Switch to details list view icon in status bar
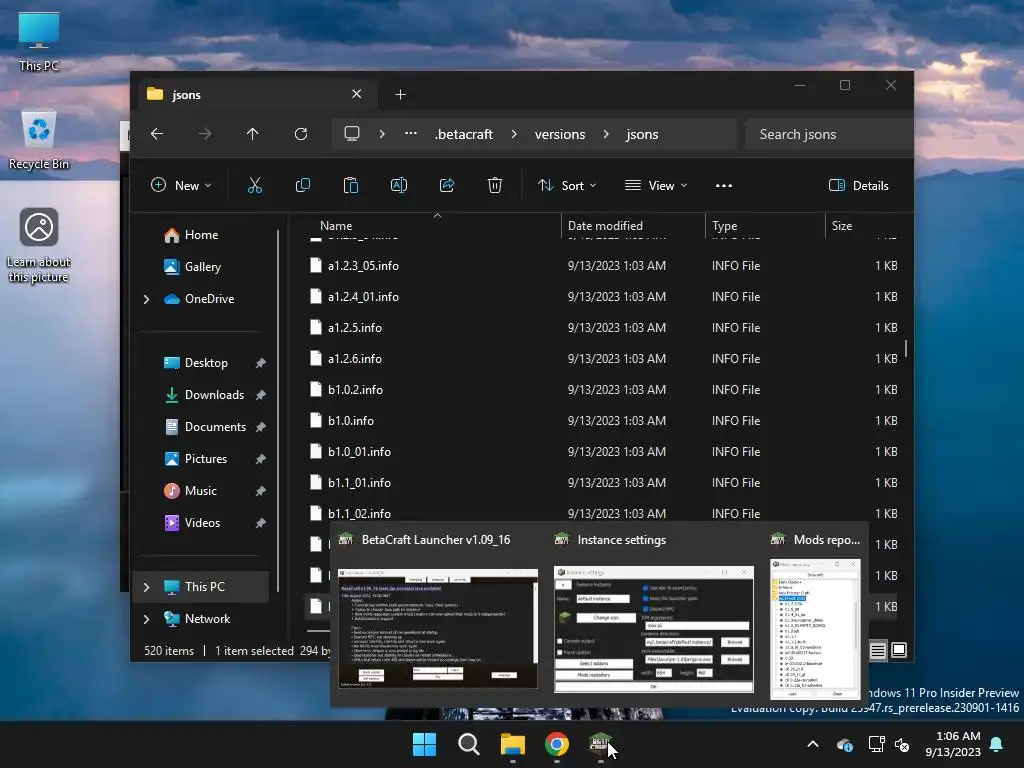The height and width of the screenshot is (768, 1024). tap(878, 650)
